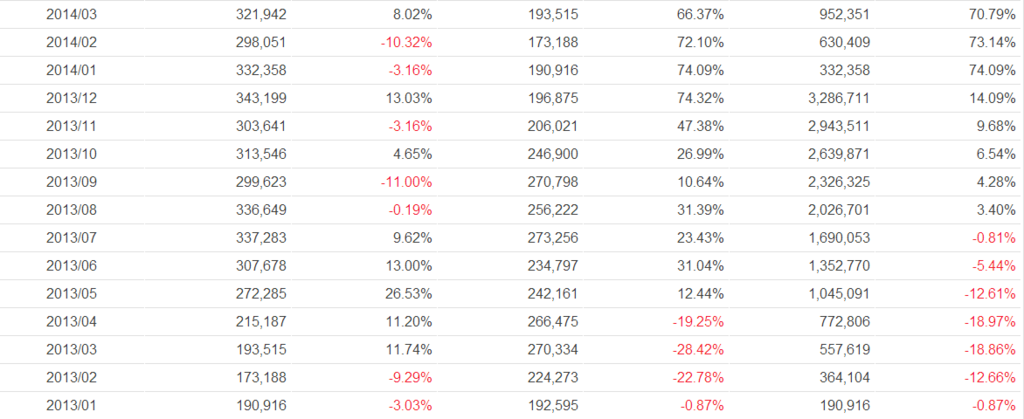Viewport: 1024px width, 419px height.
Task: Select the red -0.19% percentage
Action: click(414, 210)
